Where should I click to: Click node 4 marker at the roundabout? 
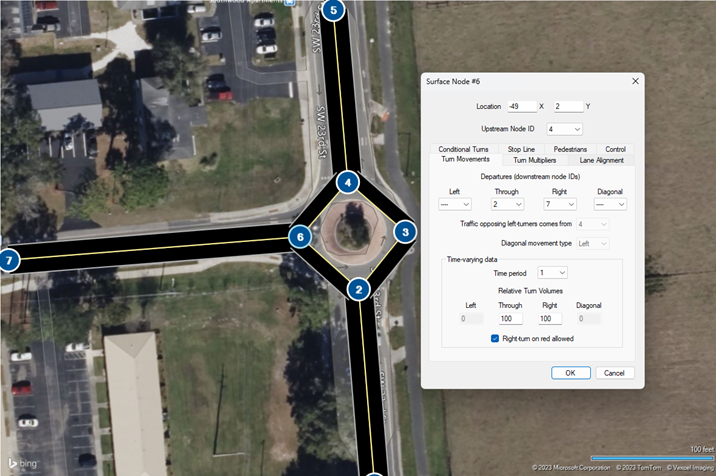click(x=347, y=183)
